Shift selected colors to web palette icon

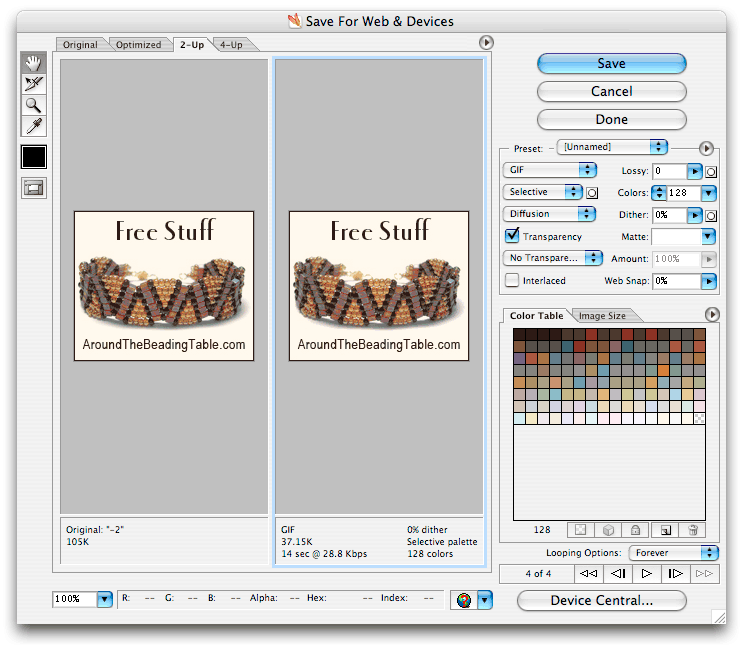(608, 530)
